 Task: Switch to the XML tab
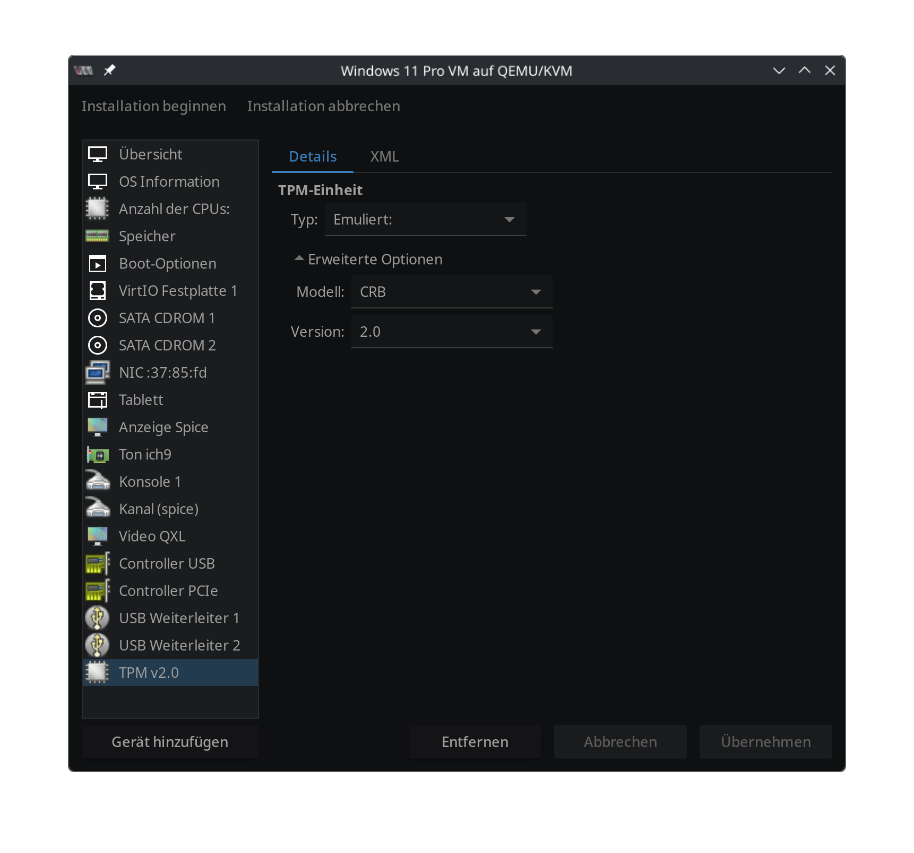385,156
